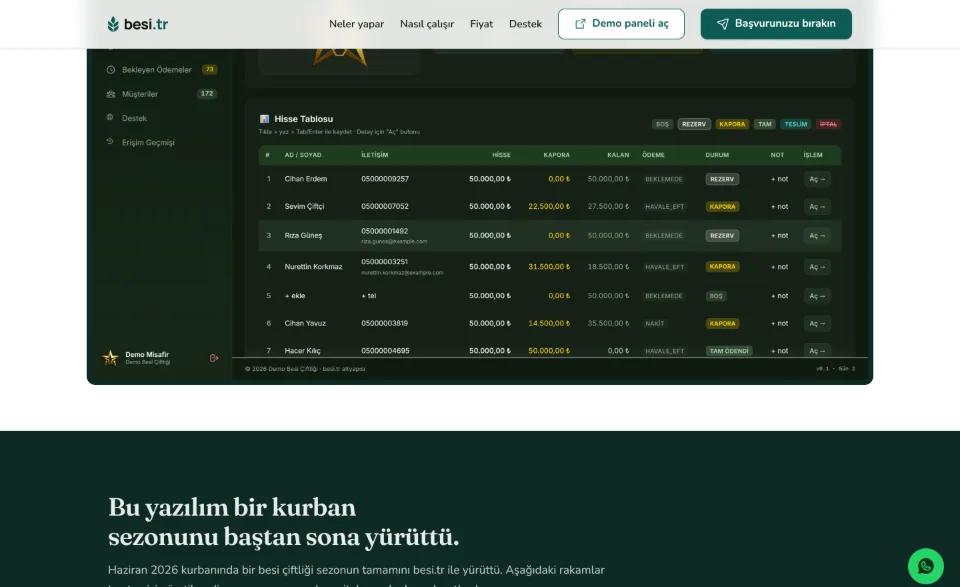Open the WhatsApp chat bubble
Viewport: 960px width, 587px height.
pos(925,566)
